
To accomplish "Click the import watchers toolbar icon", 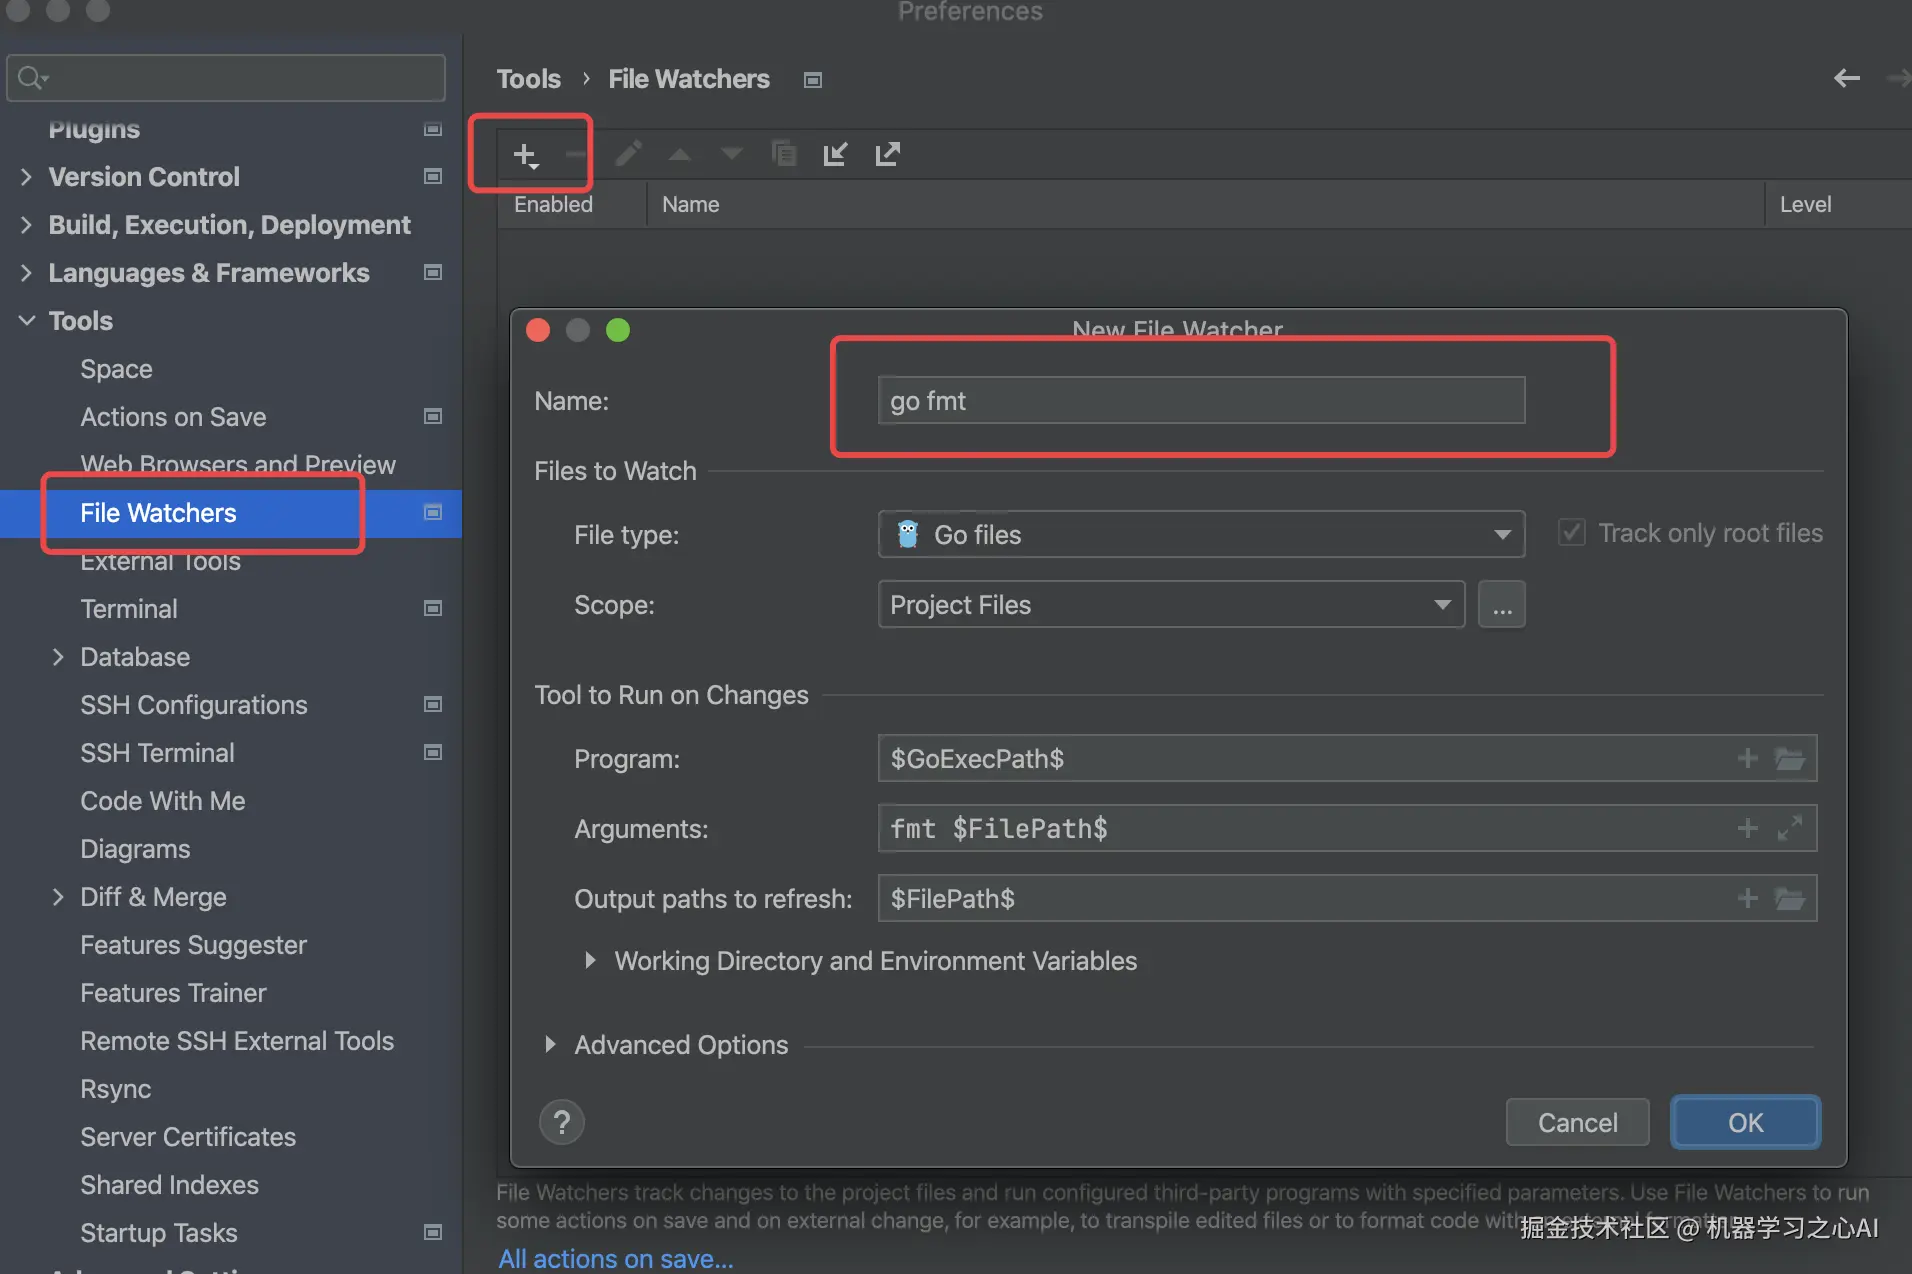I will 835,154.
